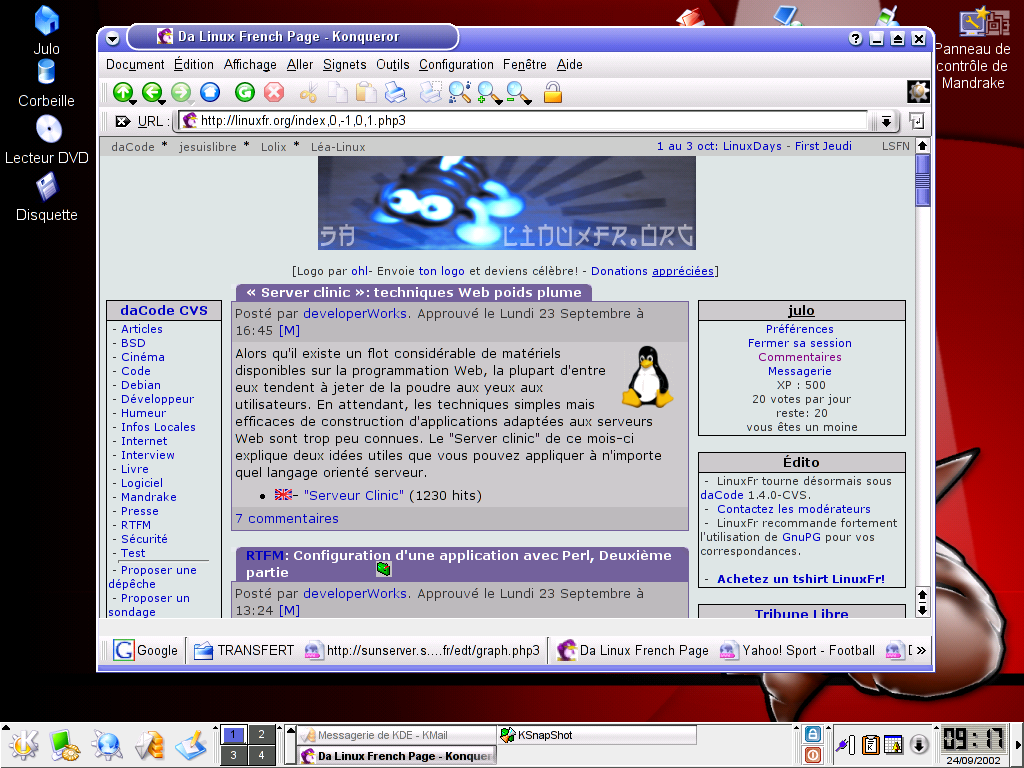
Task: Click the Go icon right of URL bar
Action: [x=917, y=121]
